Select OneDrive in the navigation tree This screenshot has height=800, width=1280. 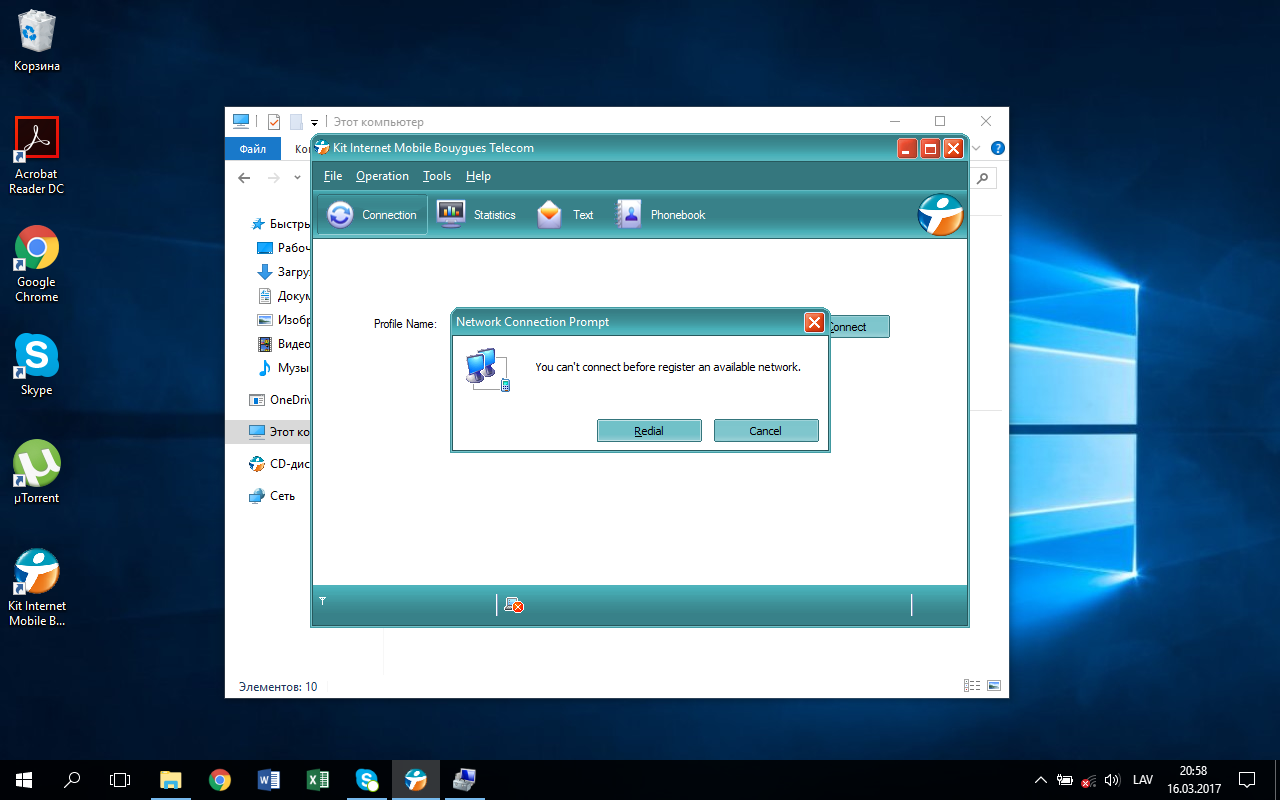pyautogui.click(x=290, y=400)
